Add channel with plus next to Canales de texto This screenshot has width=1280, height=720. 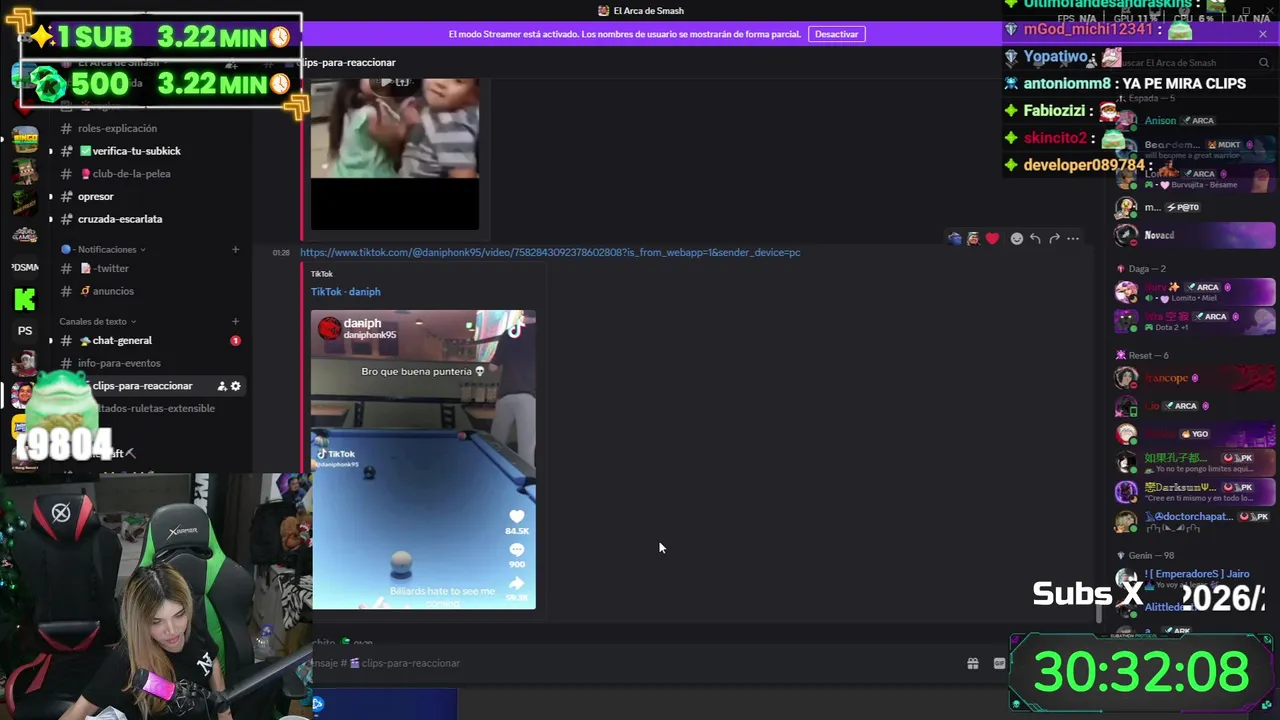tap(235, 321)
